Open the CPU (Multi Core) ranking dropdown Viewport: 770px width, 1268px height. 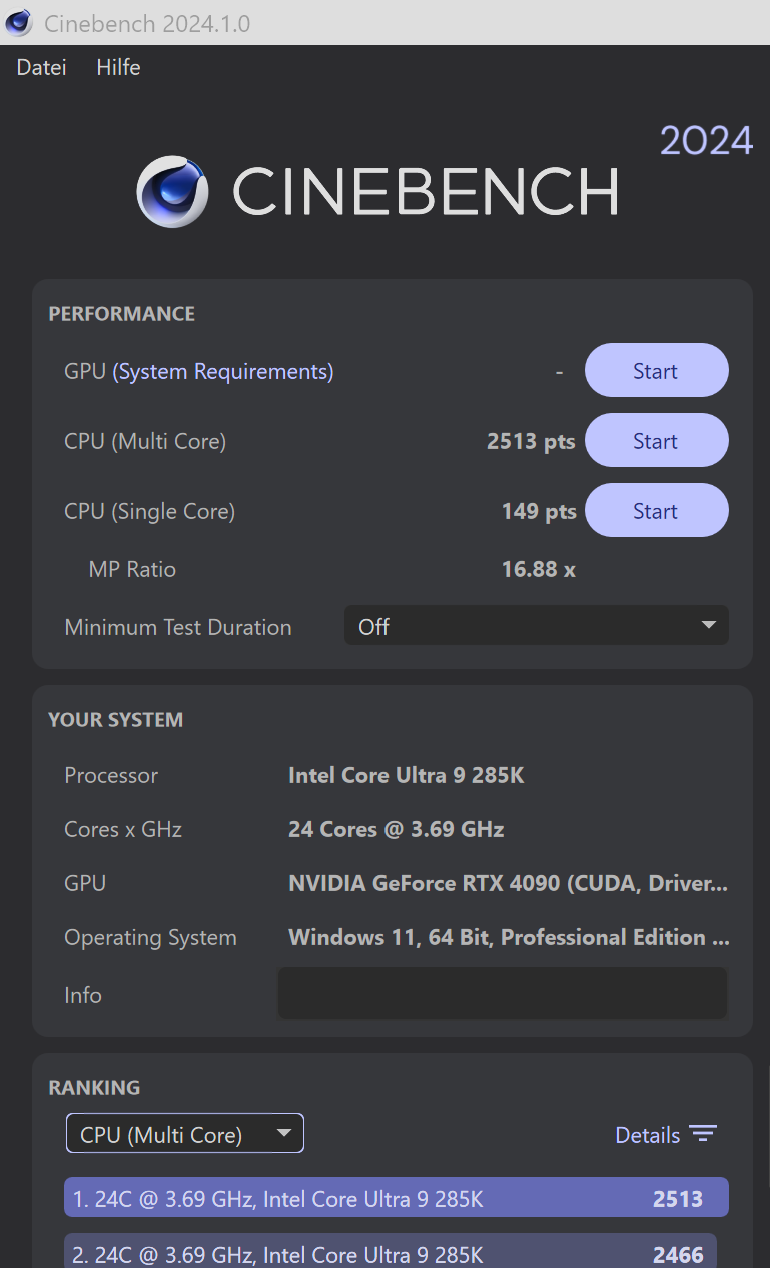pyautogui.click(x=184, y=1133)
